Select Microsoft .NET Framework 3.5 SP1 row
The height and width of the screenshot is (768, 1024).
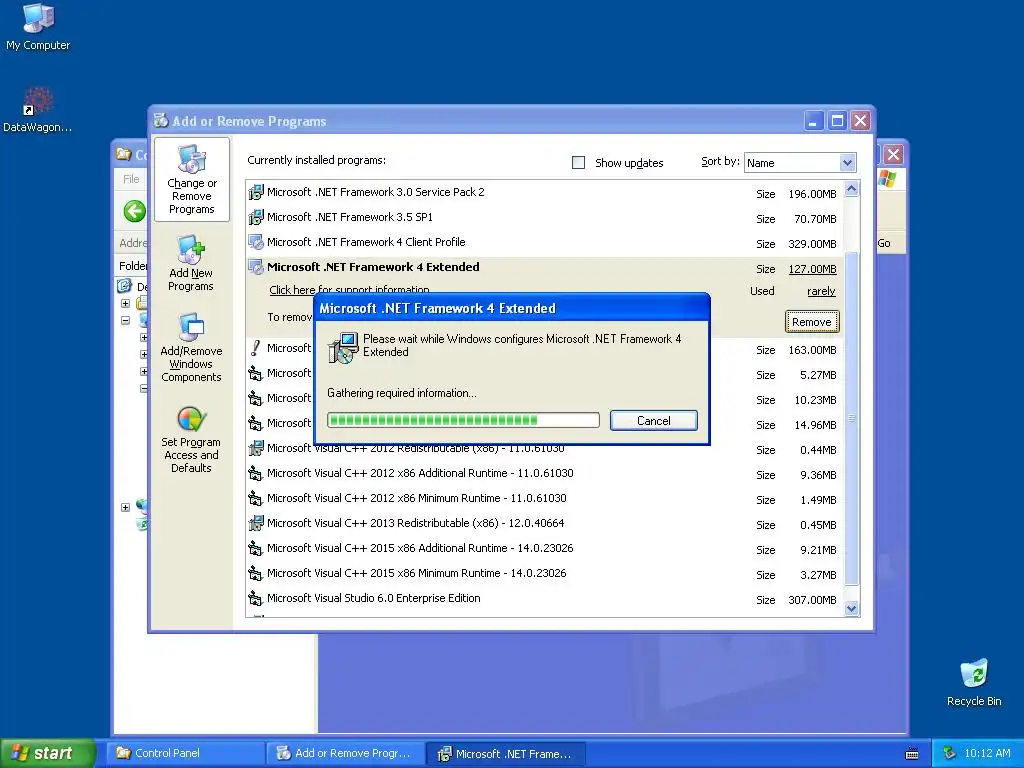click(543, 217)
